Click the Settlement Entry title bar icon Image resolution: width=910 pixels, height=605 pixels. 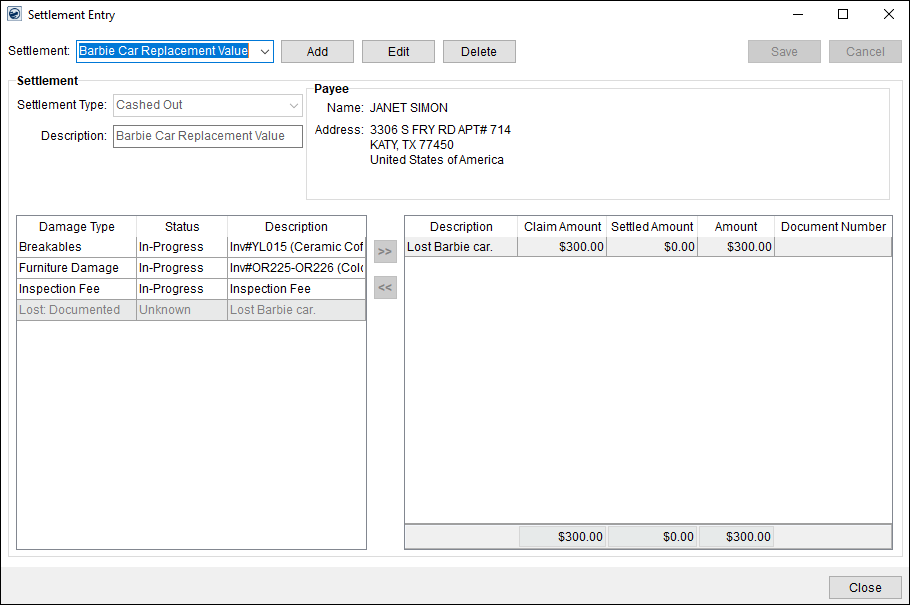12,14
